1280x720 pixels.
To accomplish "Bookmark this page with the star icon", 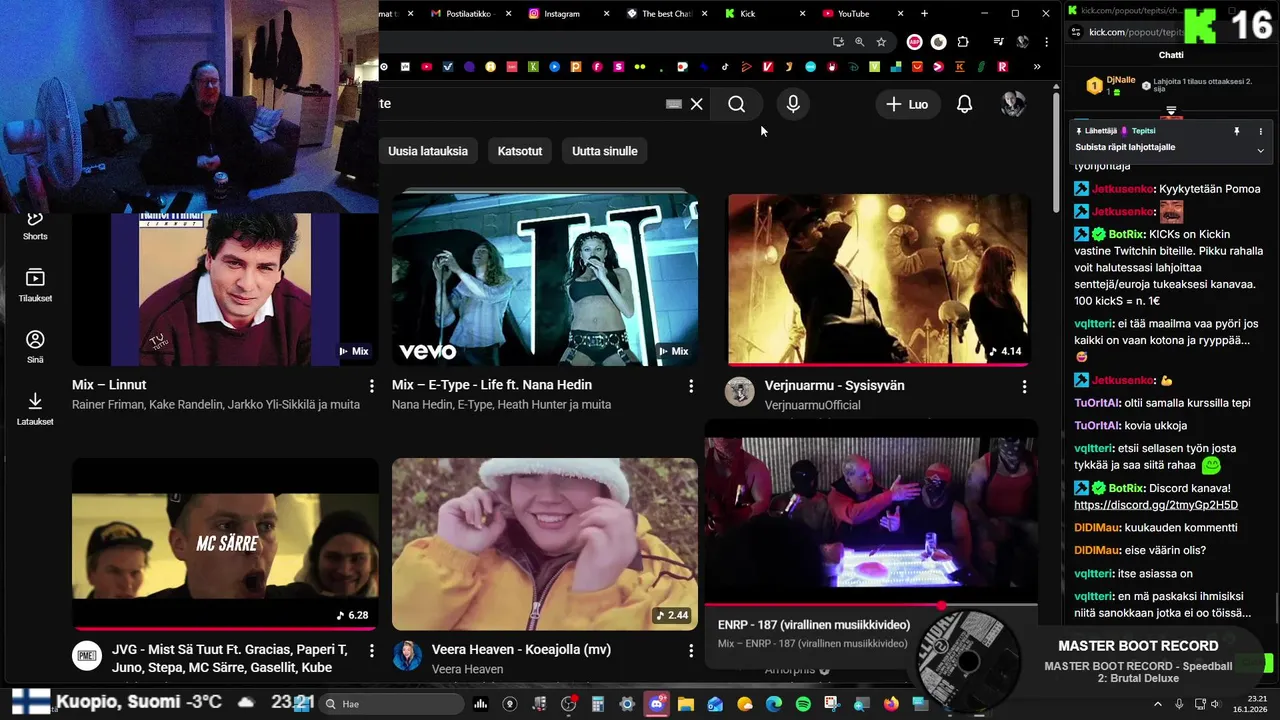I will 881,42.
